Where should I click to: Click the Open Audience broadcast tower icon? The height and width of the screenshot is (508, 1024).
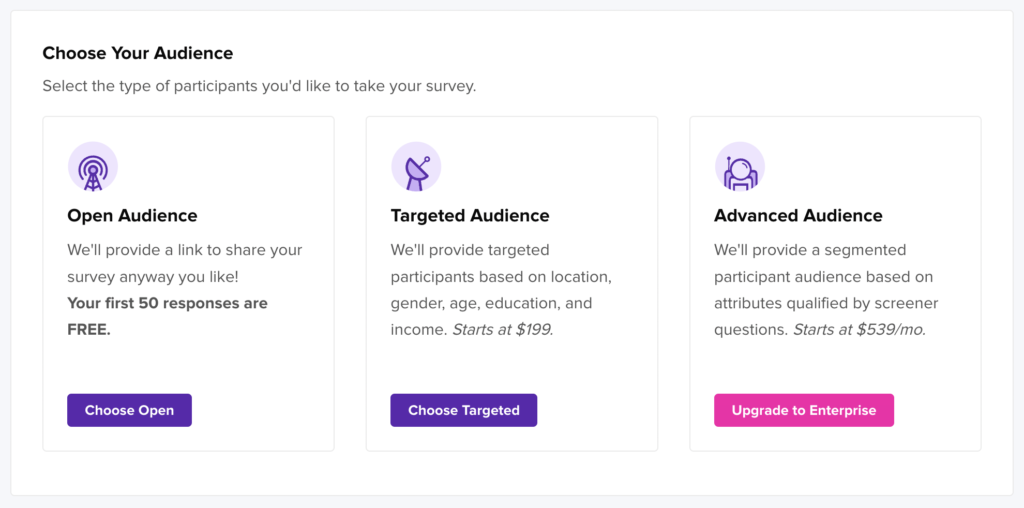93,167
